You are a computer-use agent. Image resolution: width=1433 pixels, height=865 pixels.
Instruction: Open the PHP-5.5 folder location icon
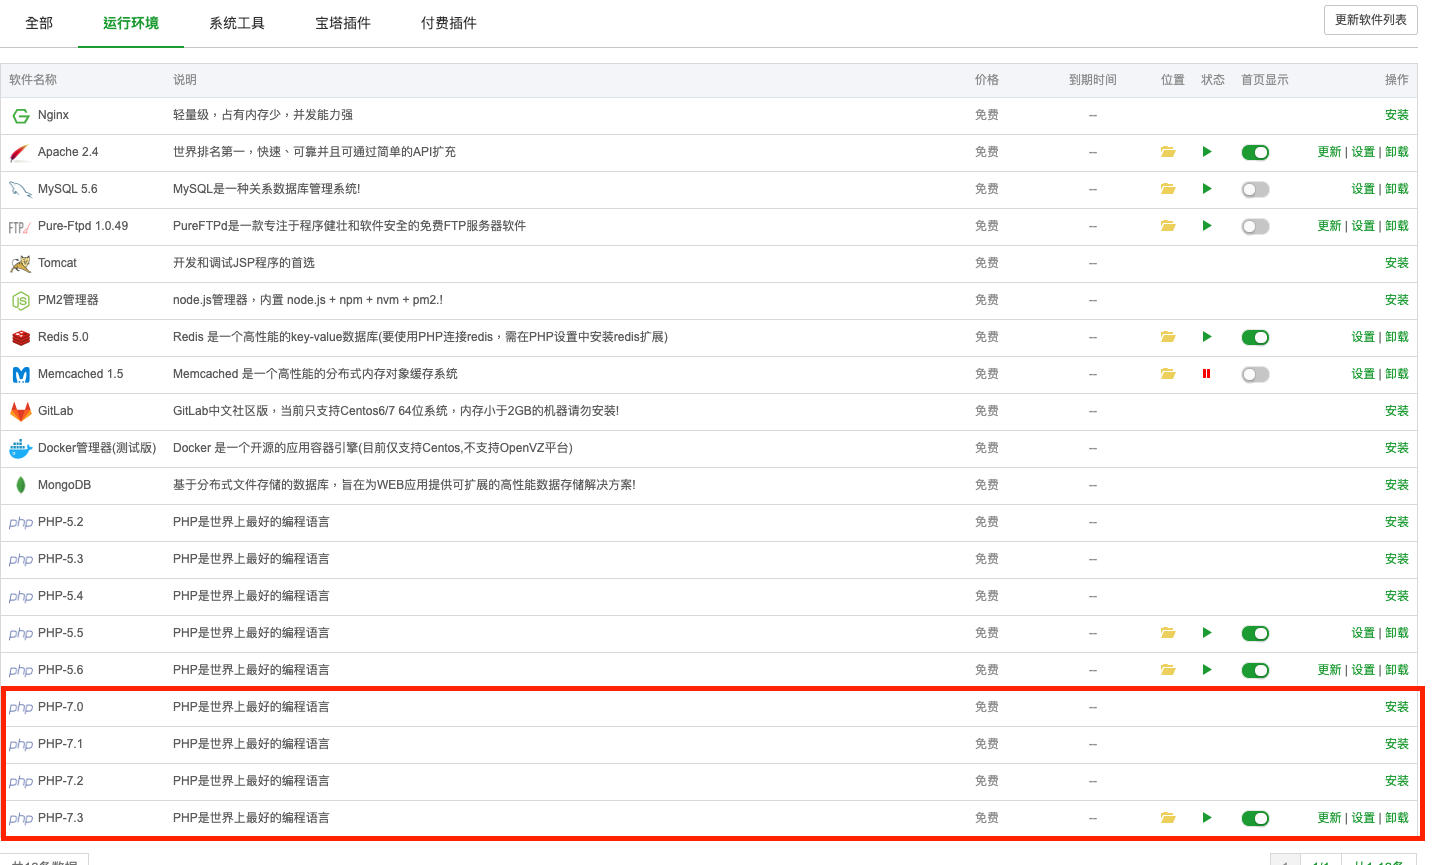point(1167,633)
